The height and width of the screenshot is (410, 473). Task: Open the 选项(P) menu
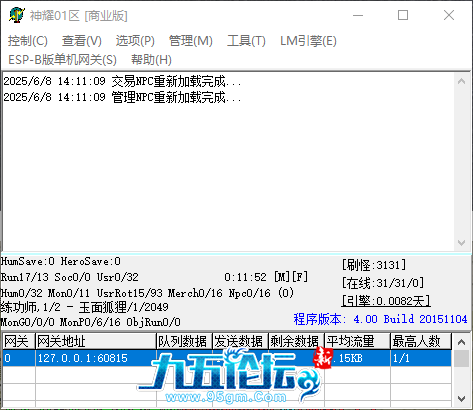(x=135, y=41)
